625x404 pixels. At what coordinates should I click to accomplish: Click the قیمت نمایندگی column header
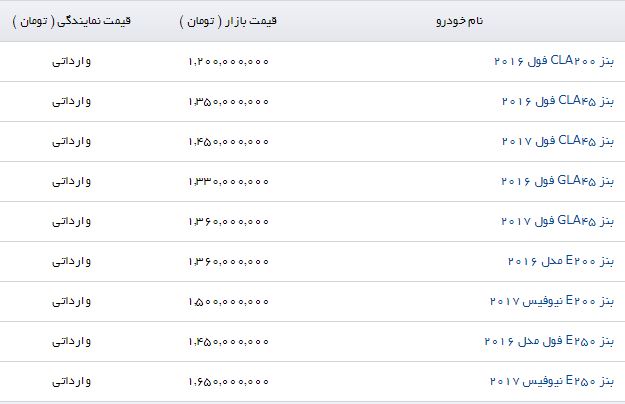pos(72,21)
